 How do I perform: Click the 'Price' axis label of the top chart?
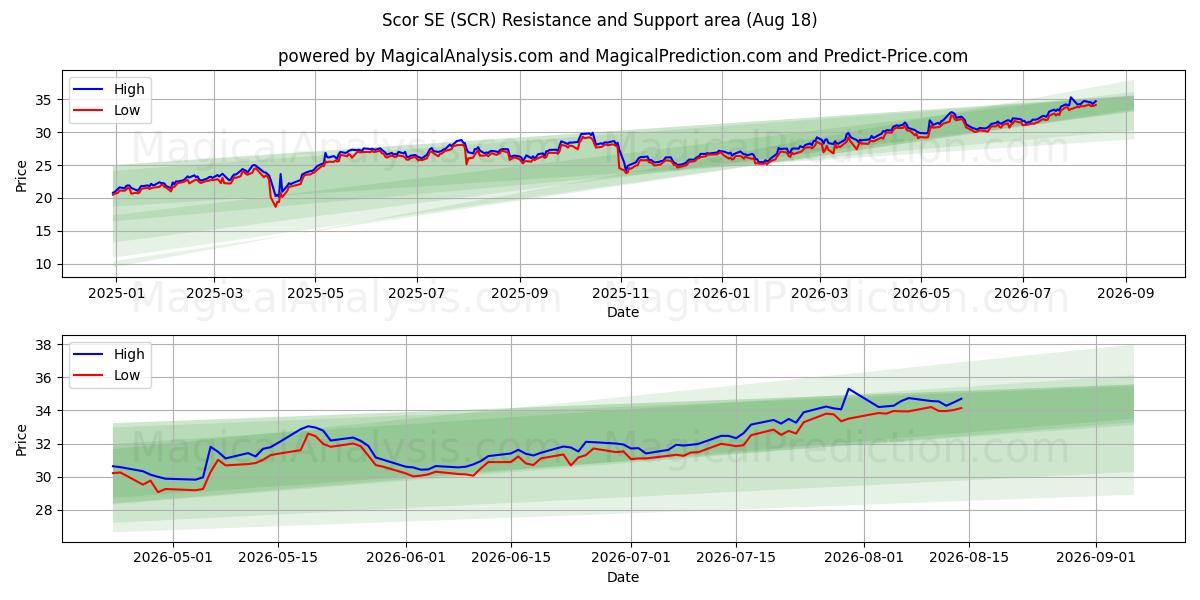click(x=22, y=174)
